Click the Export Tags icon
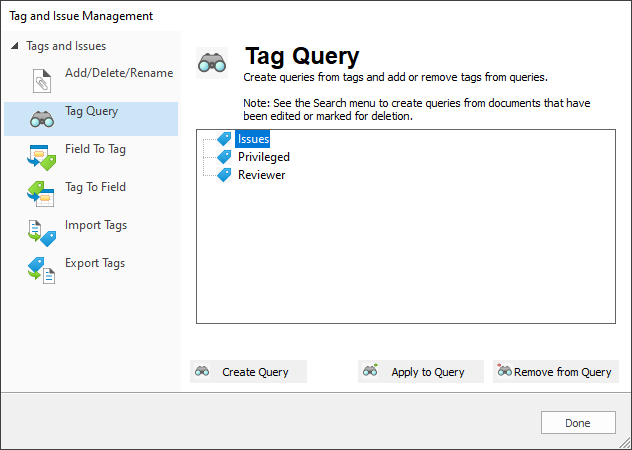Viewport: 632px width, 450px height. [x=42, y=271]
